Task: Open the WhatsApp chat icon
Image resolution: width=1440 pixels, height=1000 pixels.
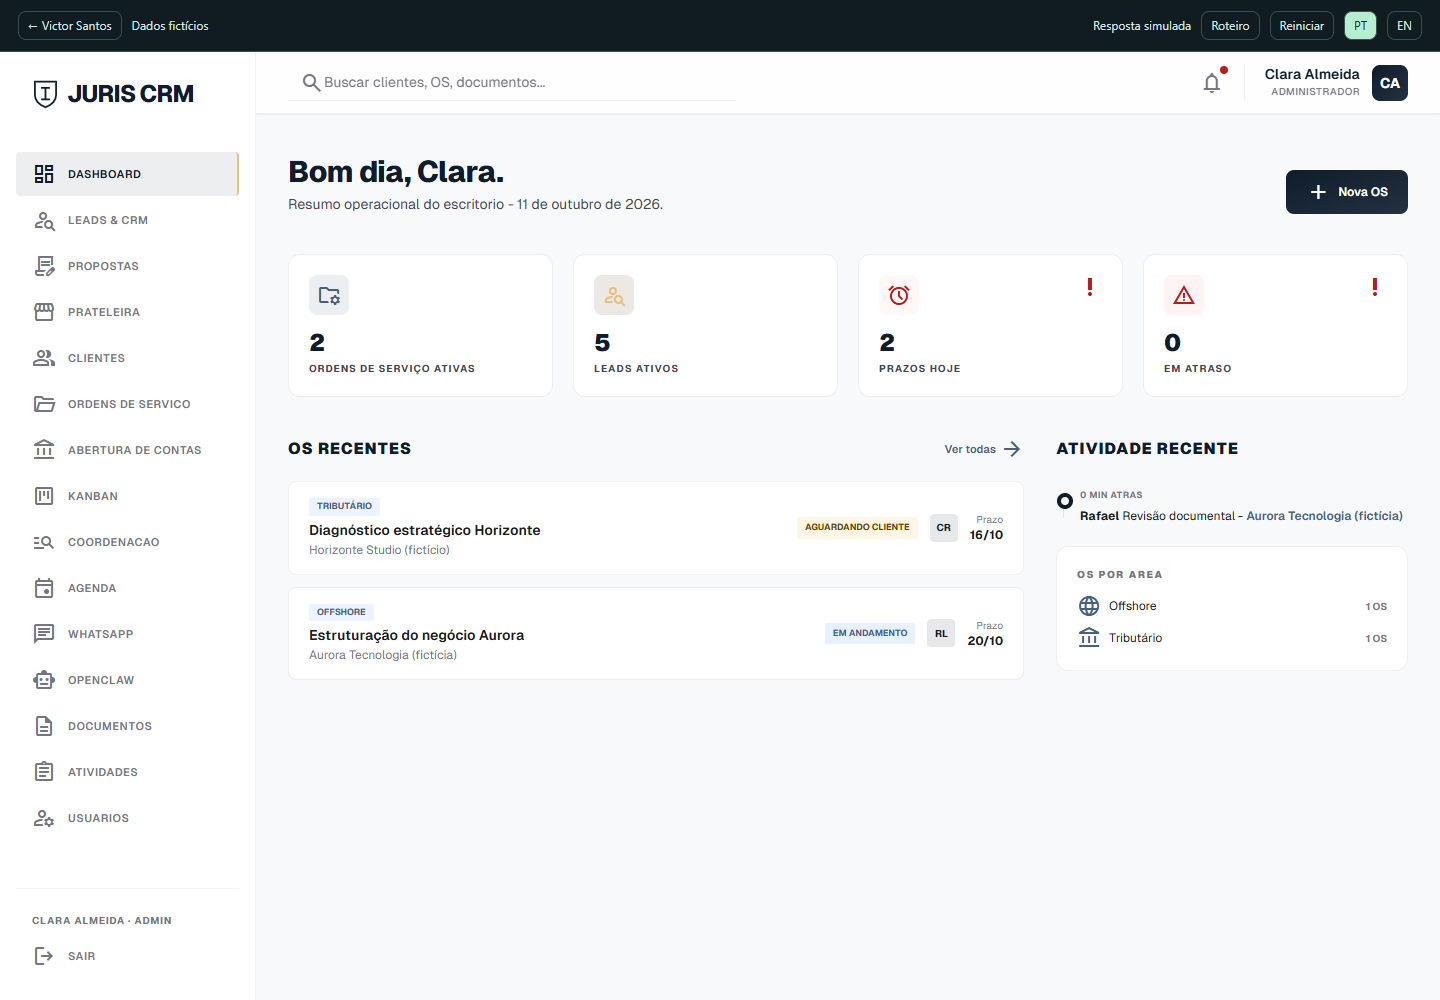Action: point(44,634)
